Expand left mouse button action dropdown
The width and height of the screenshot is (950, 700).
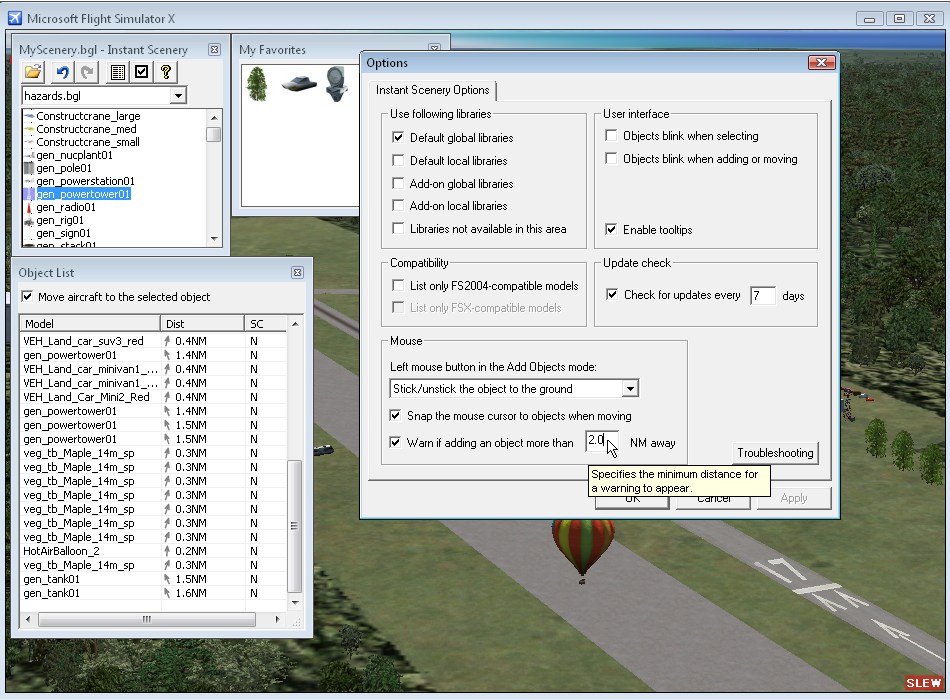pos(630,388)
